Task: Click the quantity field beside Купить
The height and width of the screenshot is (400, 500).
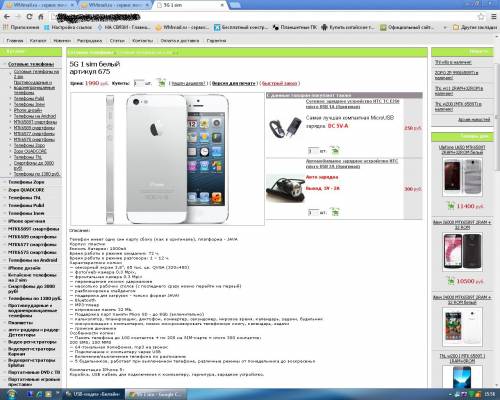Action: 138,83
